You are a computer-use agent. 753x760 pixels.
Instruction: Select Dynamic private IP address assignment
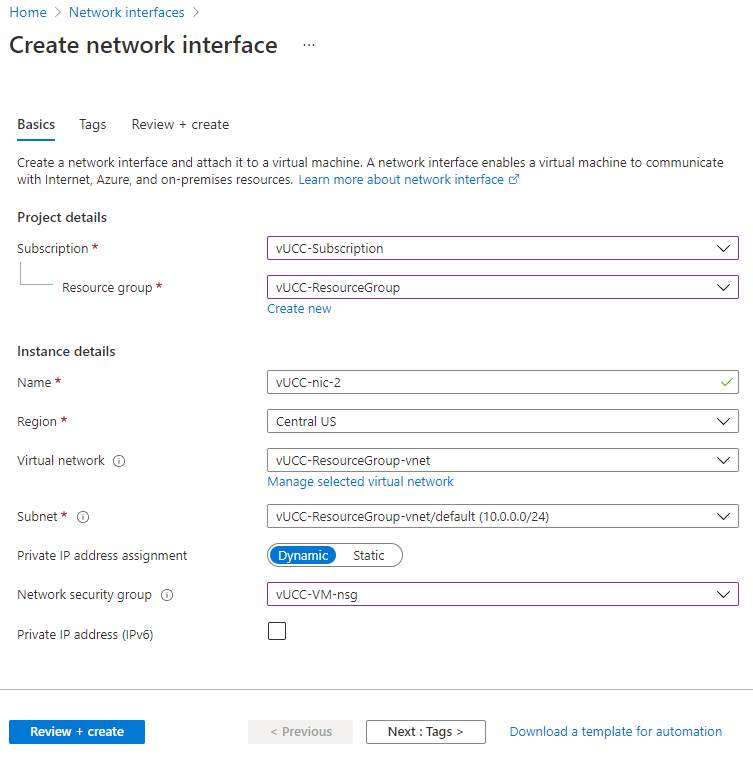(x=302, y=555)
